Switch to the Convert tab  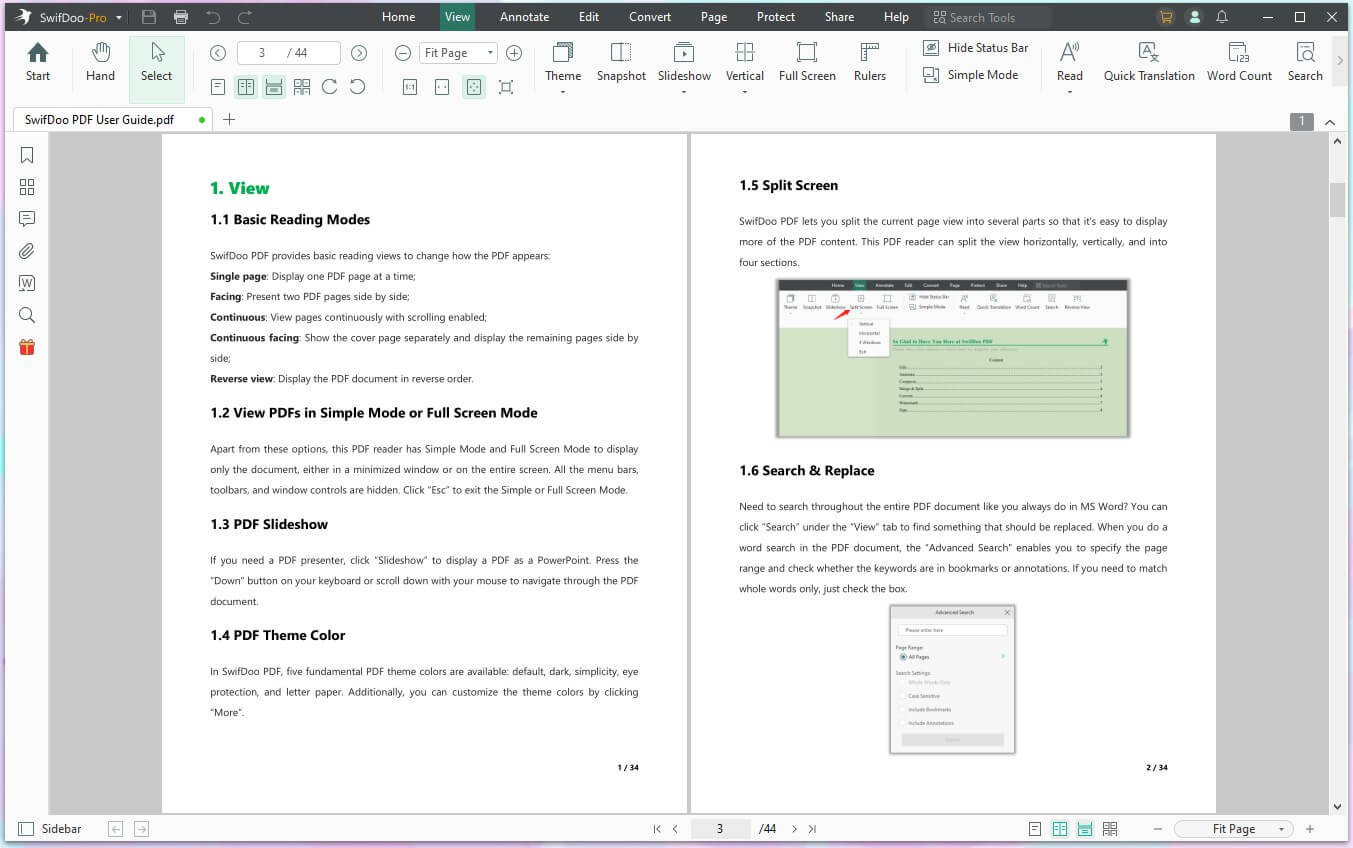650,17
